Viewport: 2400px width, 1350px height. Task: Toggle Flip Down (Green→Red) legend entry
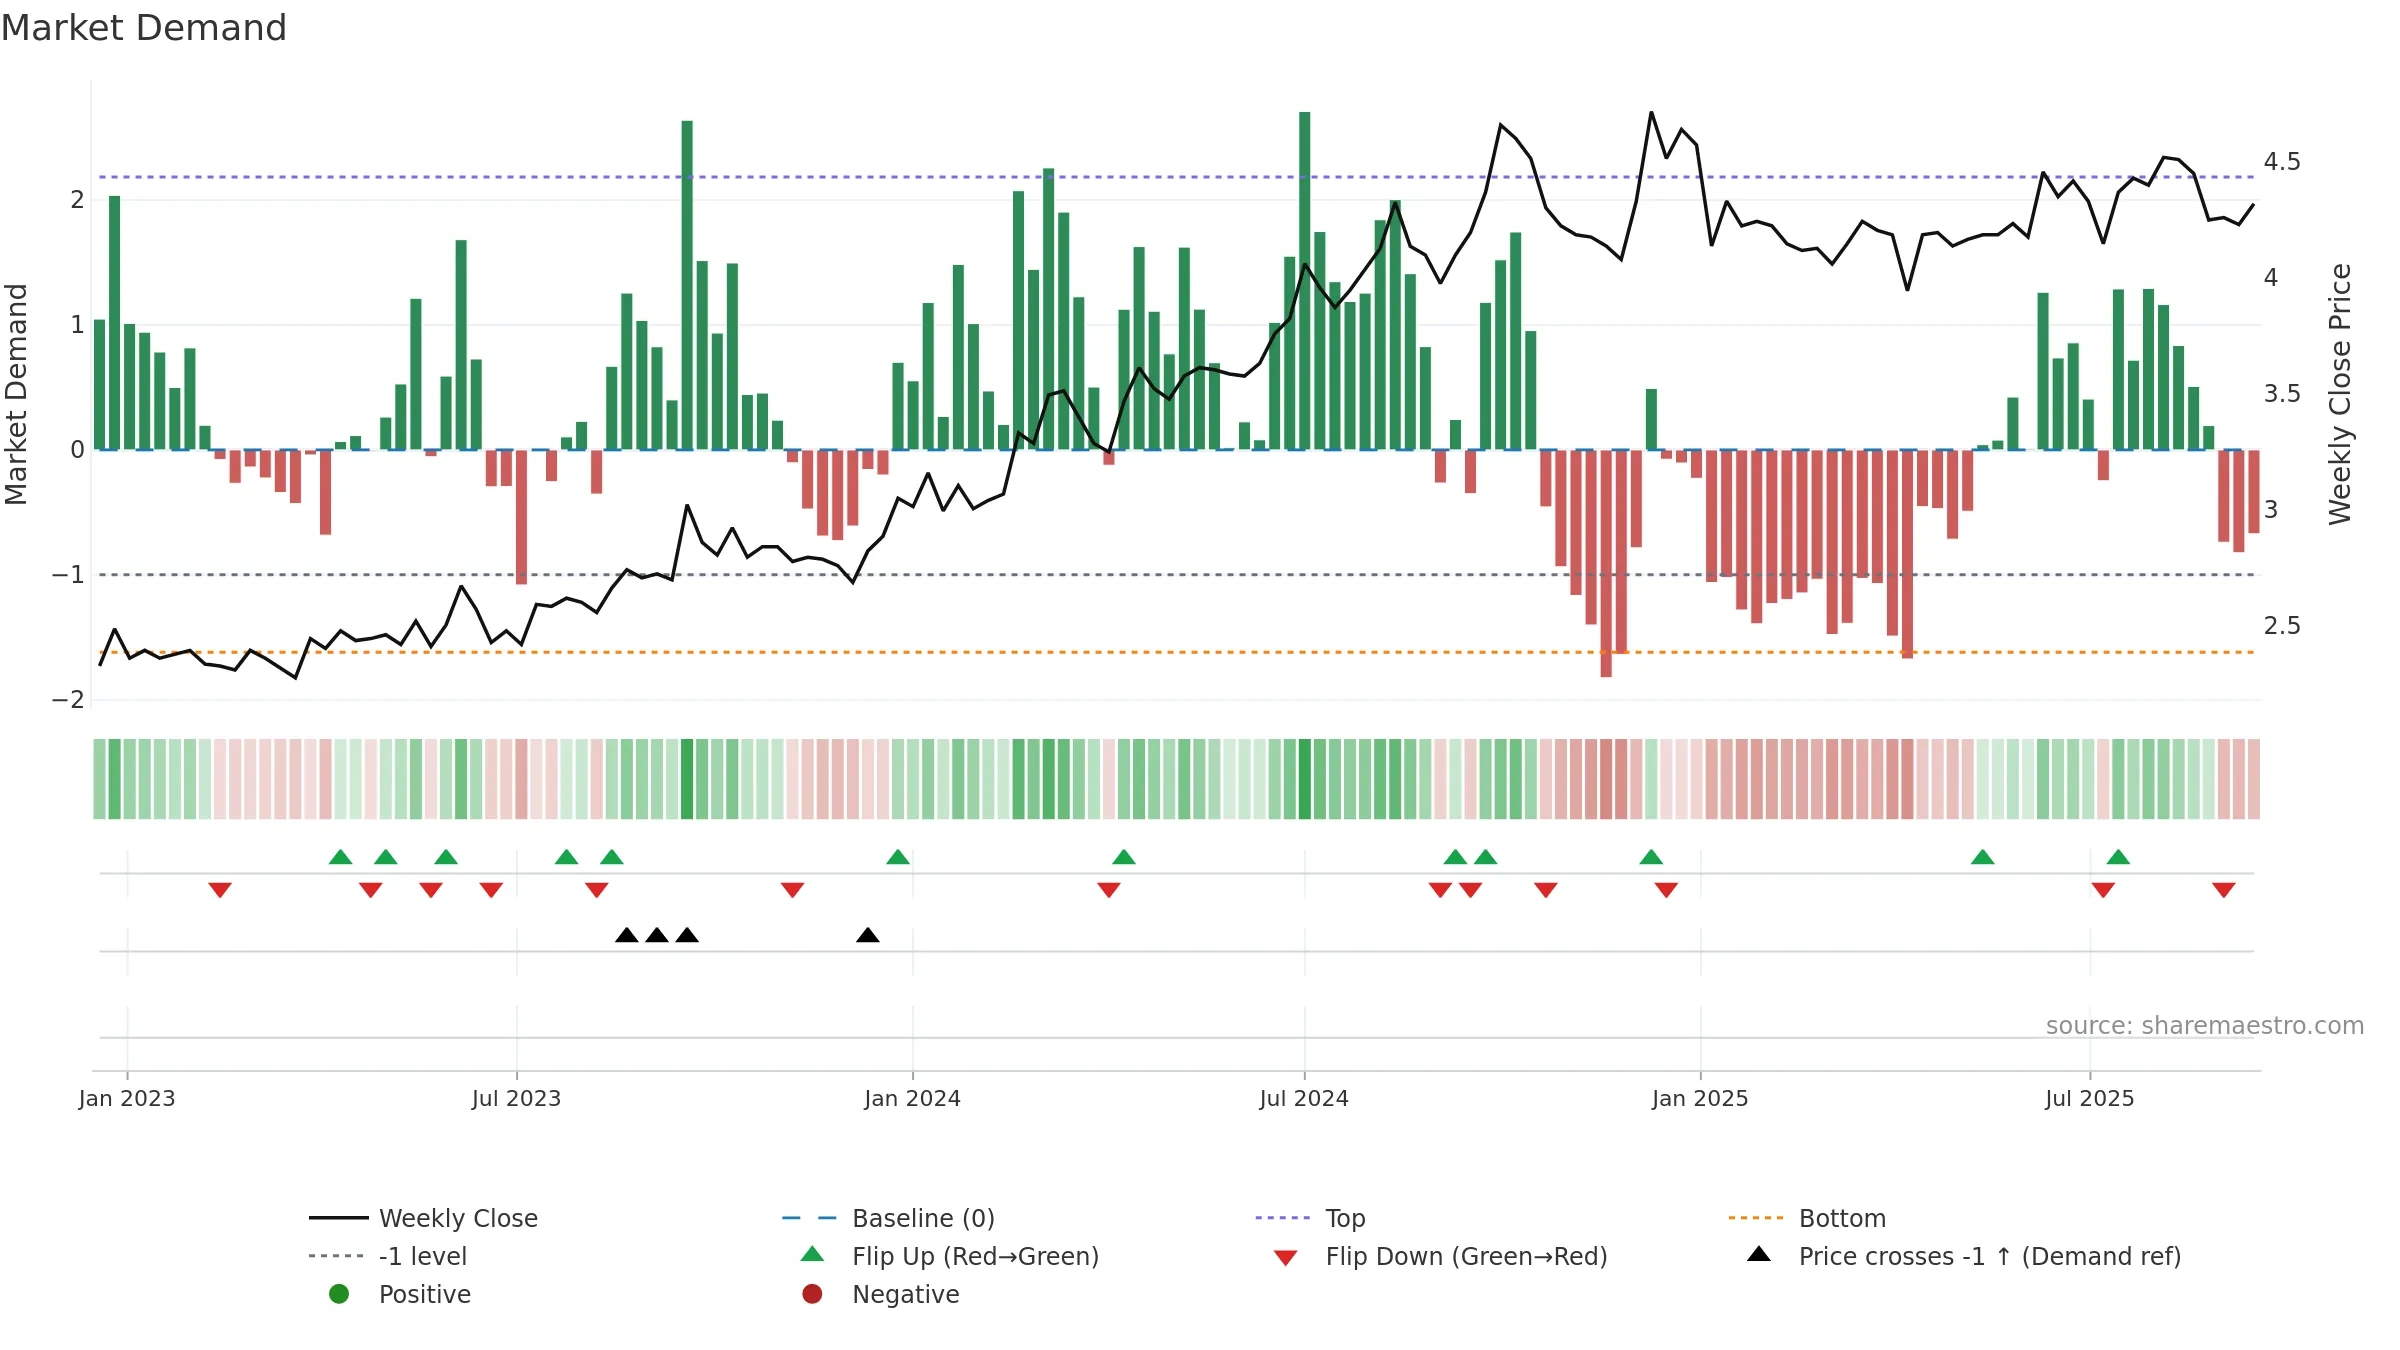(1440, 1256)
